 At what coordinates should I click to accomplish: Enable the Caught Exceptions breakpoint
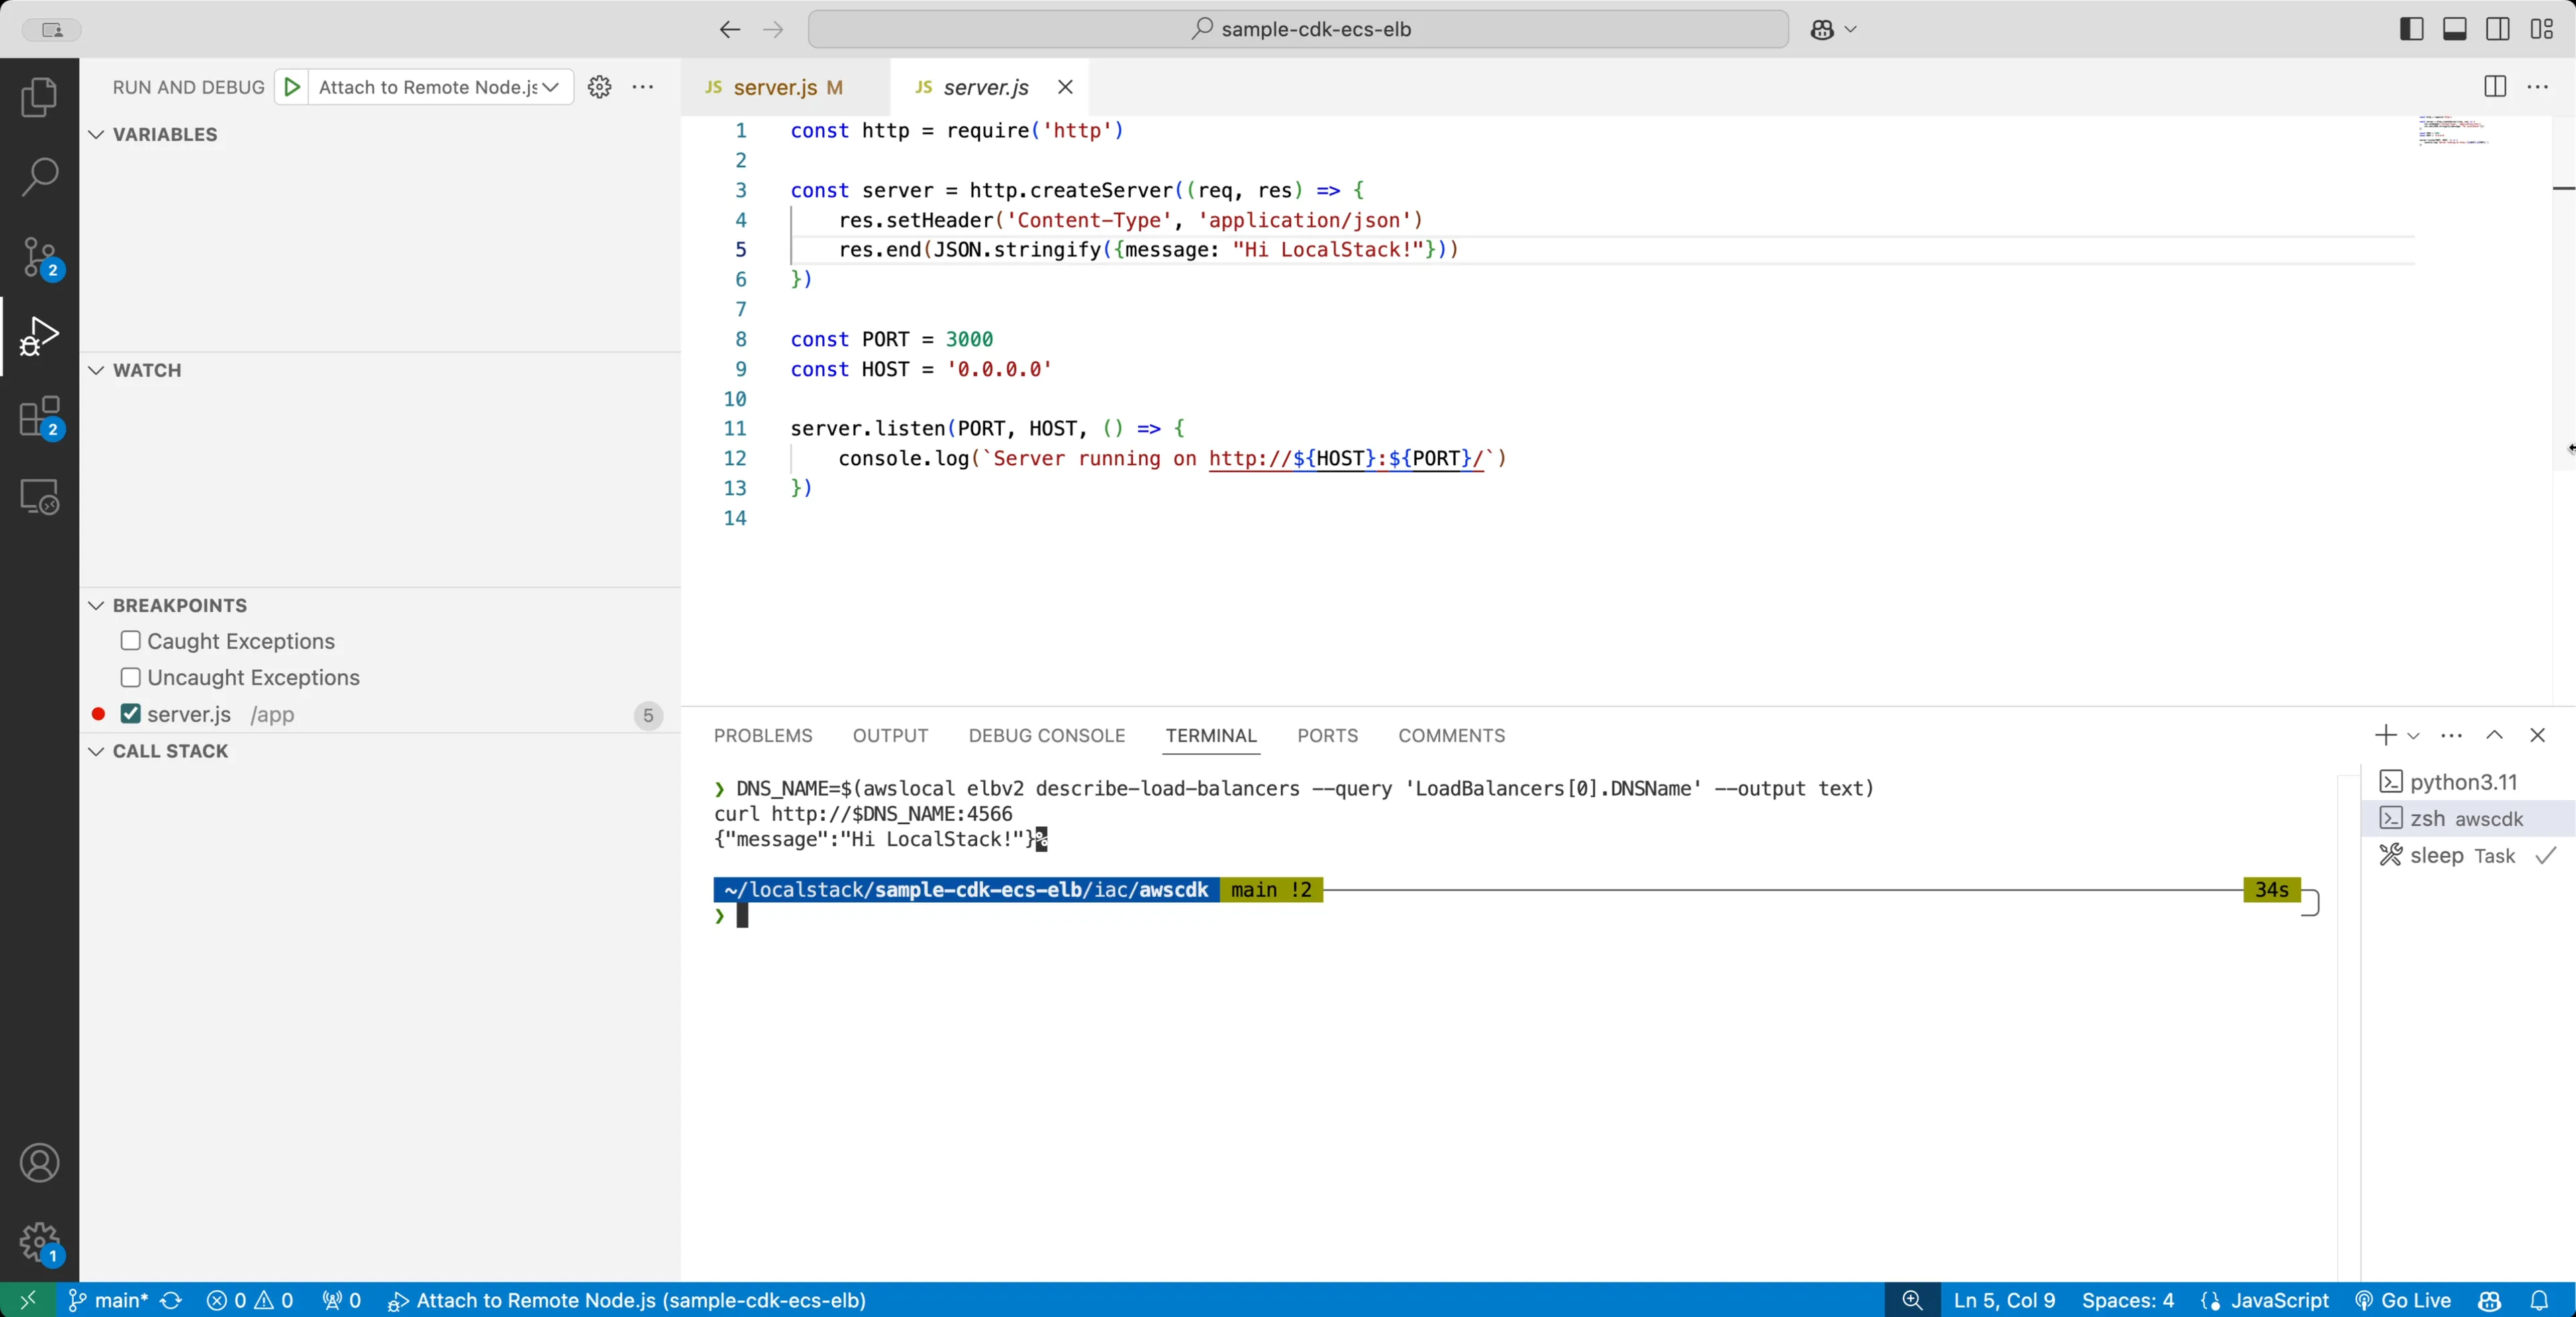pyautogui.click(x=130, y=641)
